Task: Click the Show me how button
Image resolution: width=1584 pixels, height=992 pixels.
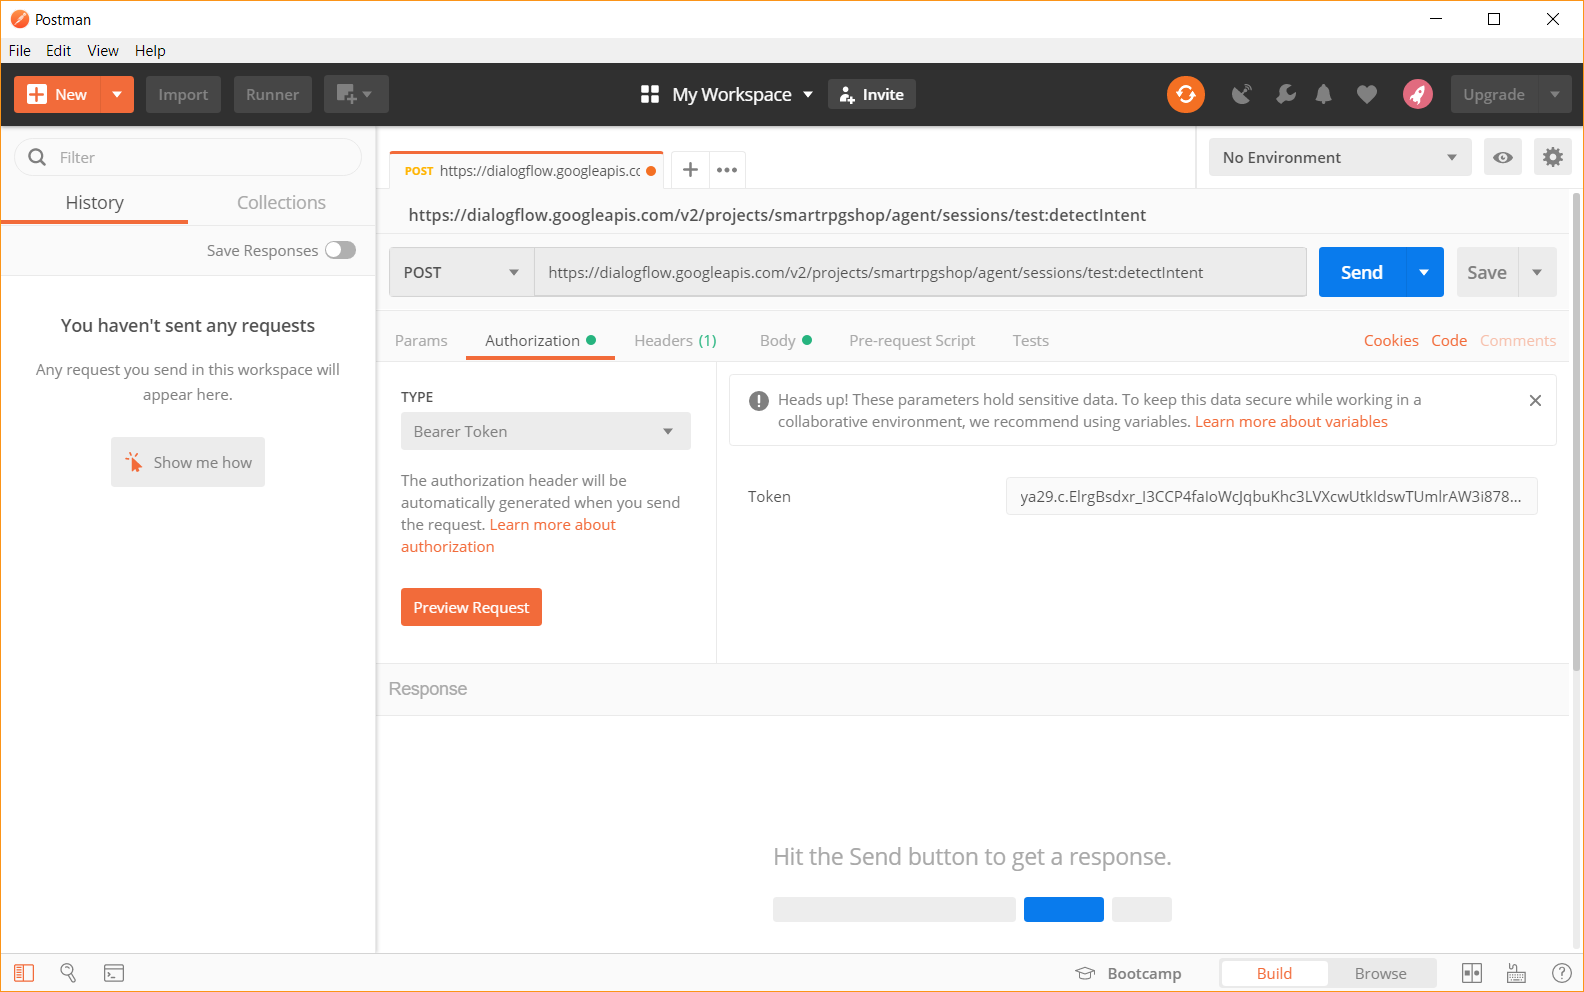Action: coord(188,462)
